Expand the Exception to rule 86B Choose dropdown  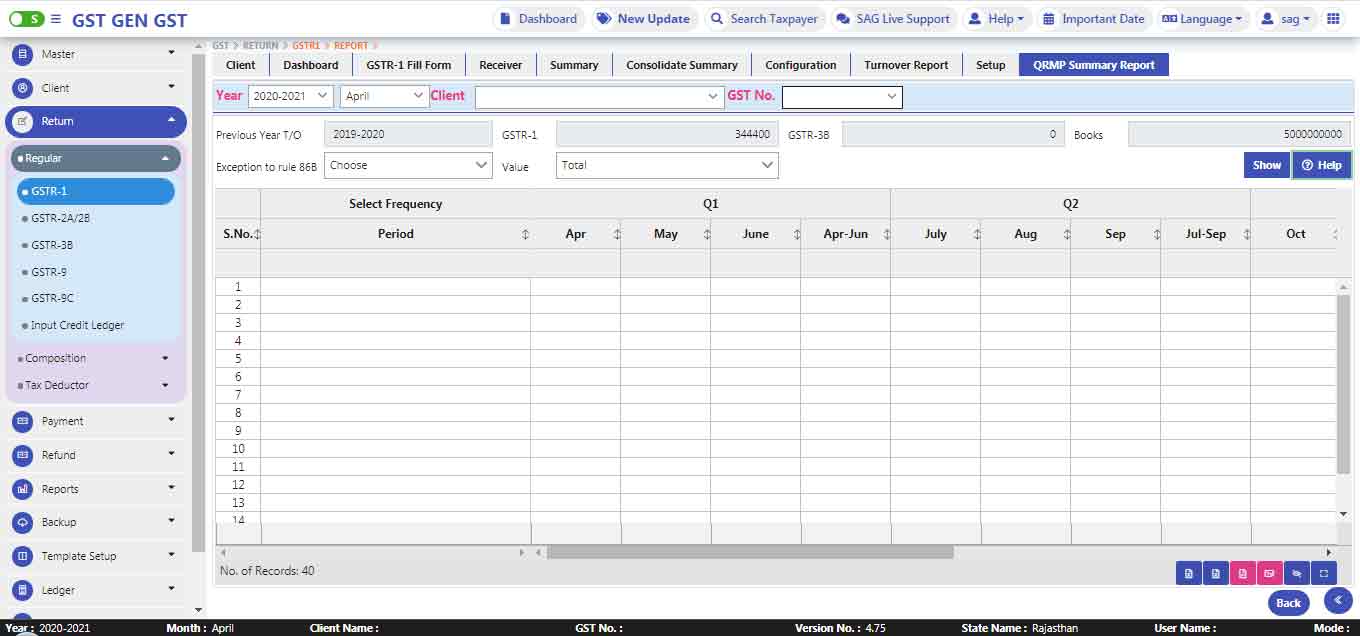click(408, 165)
